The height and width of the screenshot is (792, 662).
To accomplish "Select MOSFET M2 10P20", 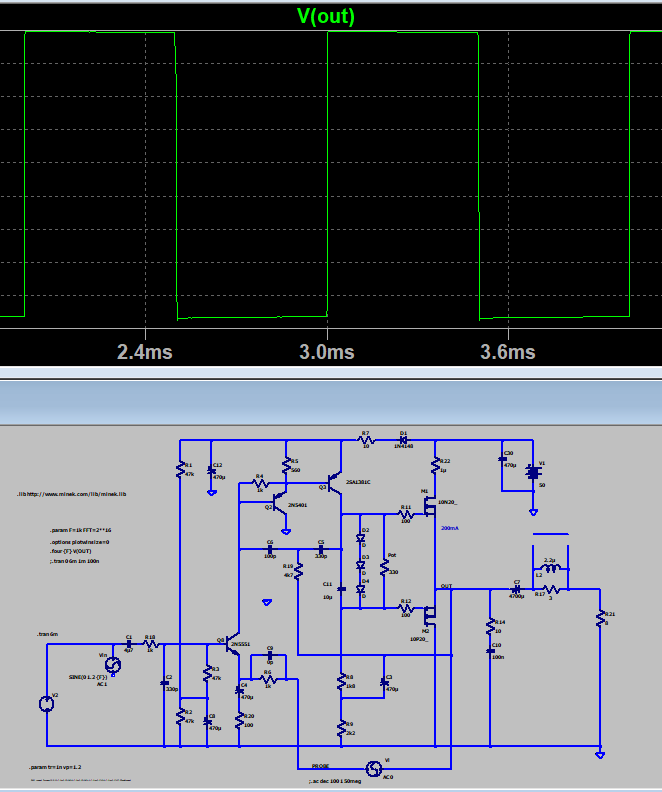I will point(430,615).
